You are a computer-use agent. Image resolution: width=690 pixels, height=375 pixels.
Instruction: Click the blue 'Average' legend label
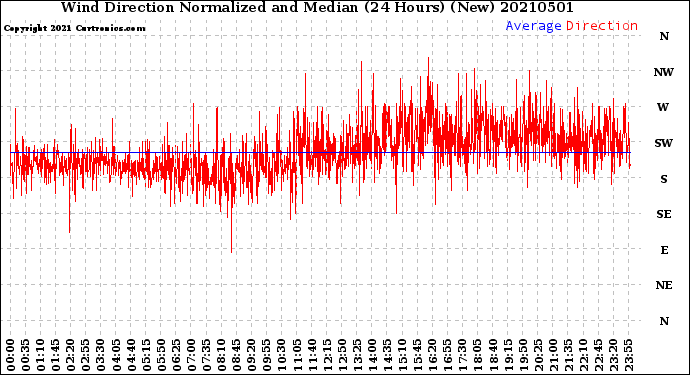point(533,26)
